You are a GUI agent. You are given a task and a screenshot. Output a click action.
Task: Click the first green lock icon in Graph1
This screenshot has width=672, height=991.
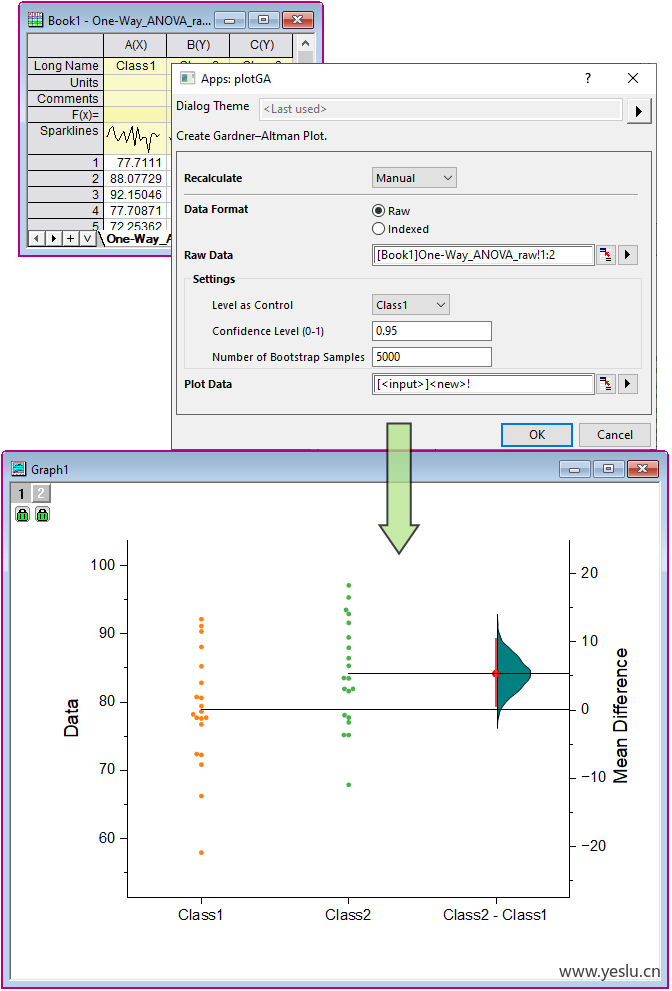pyautogui.click(x=23, y=514)
